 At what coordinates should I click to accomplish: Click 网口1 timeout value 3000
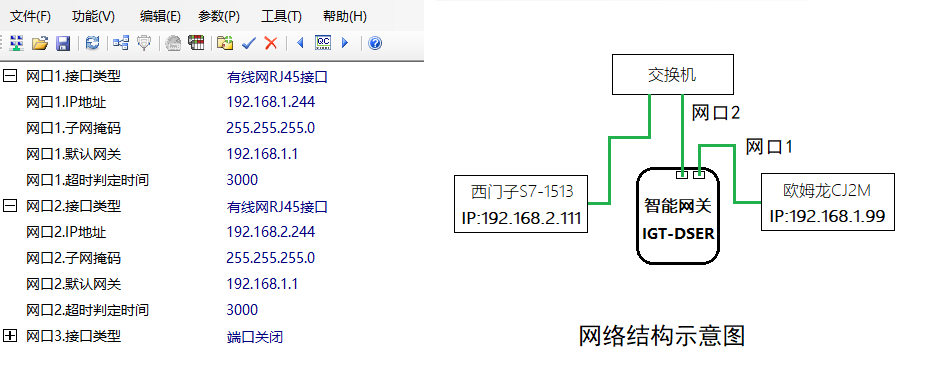tap(242, 180)
